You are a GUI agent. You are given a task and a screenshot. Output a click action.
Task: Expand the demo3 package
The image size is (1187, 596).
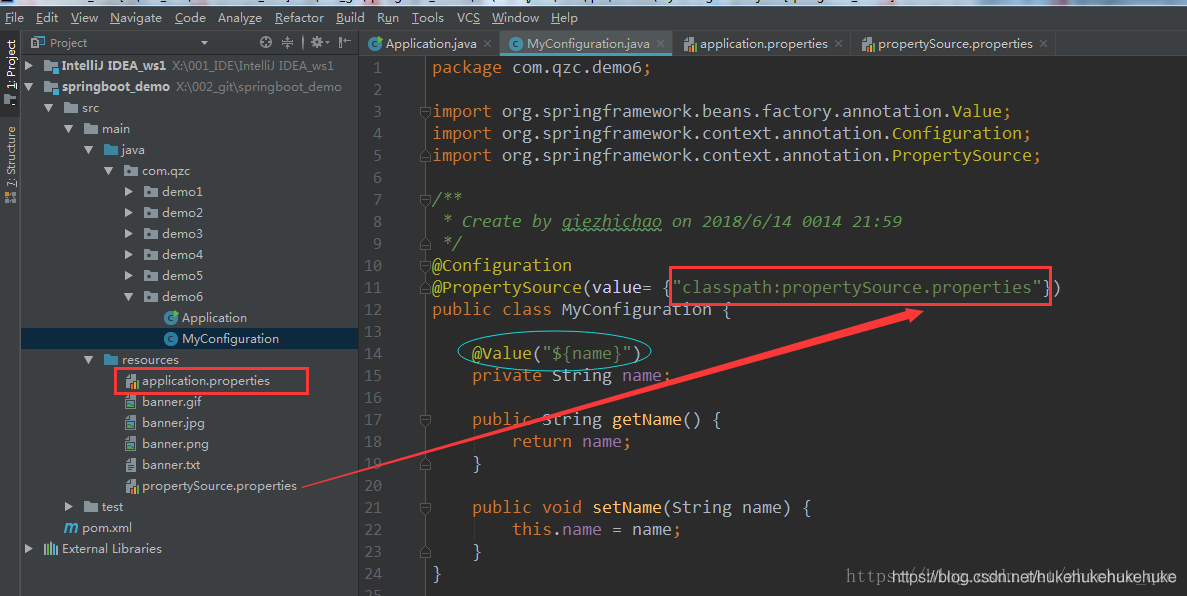point(129,234)
